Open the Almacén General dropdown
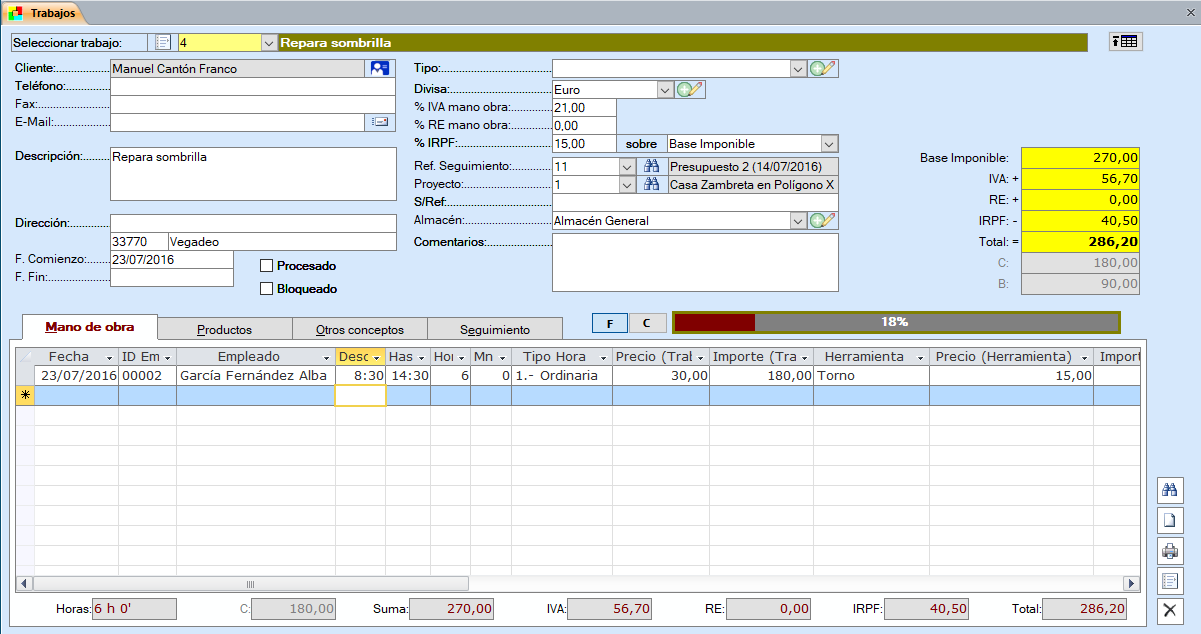This screenshot has width=1201, height=634. tap(797, 221)
